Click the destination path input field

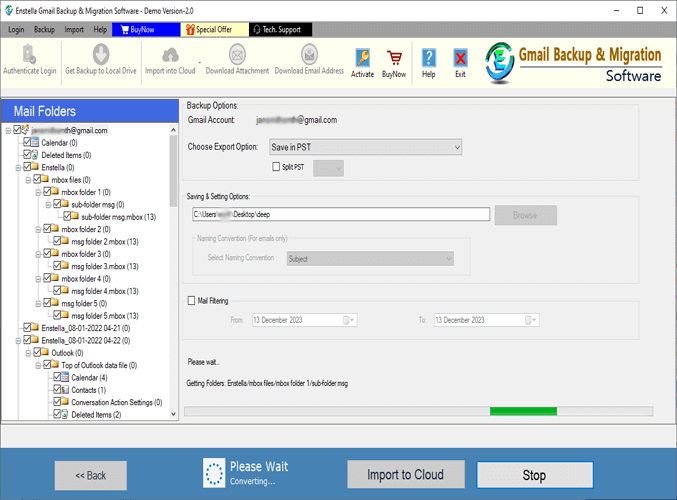pos(340,214)
